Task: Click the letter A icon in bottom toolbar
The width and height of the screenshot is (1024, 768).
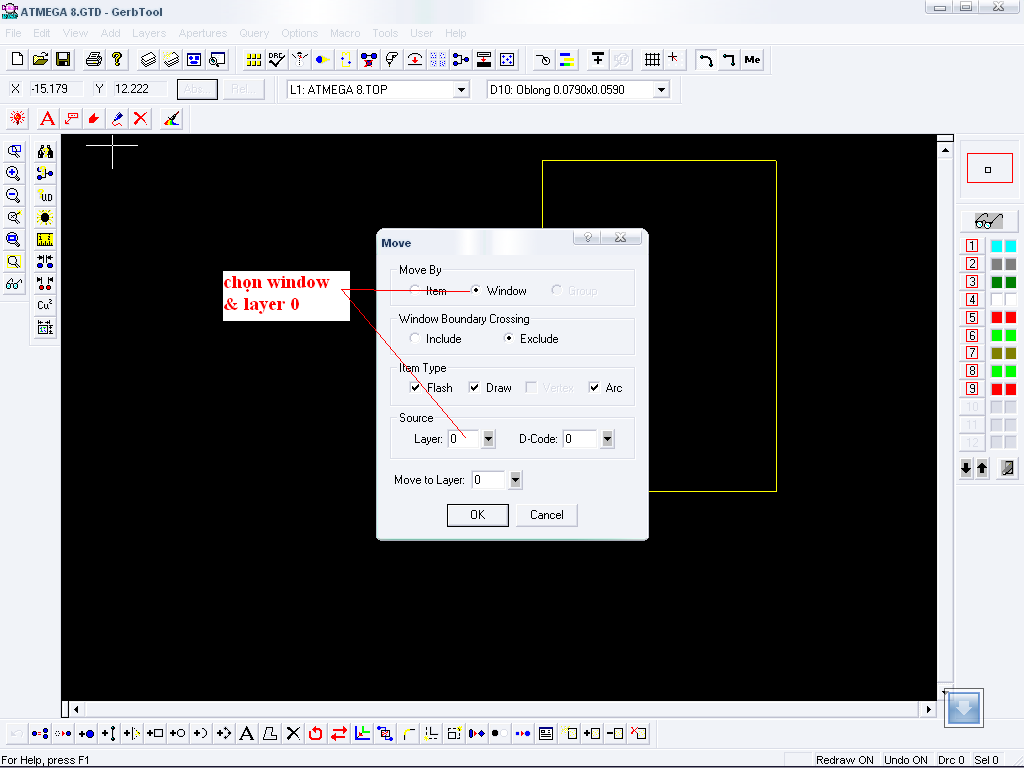Action: coord(246,733)
